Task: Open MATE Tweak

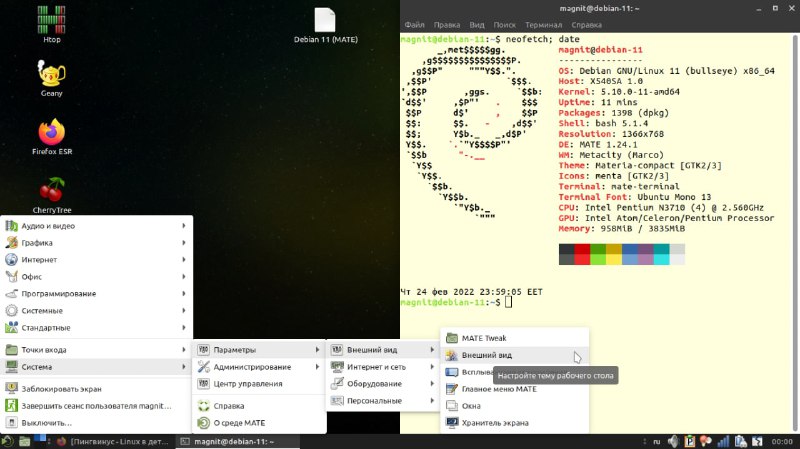Action: click(x=514, y=338)
